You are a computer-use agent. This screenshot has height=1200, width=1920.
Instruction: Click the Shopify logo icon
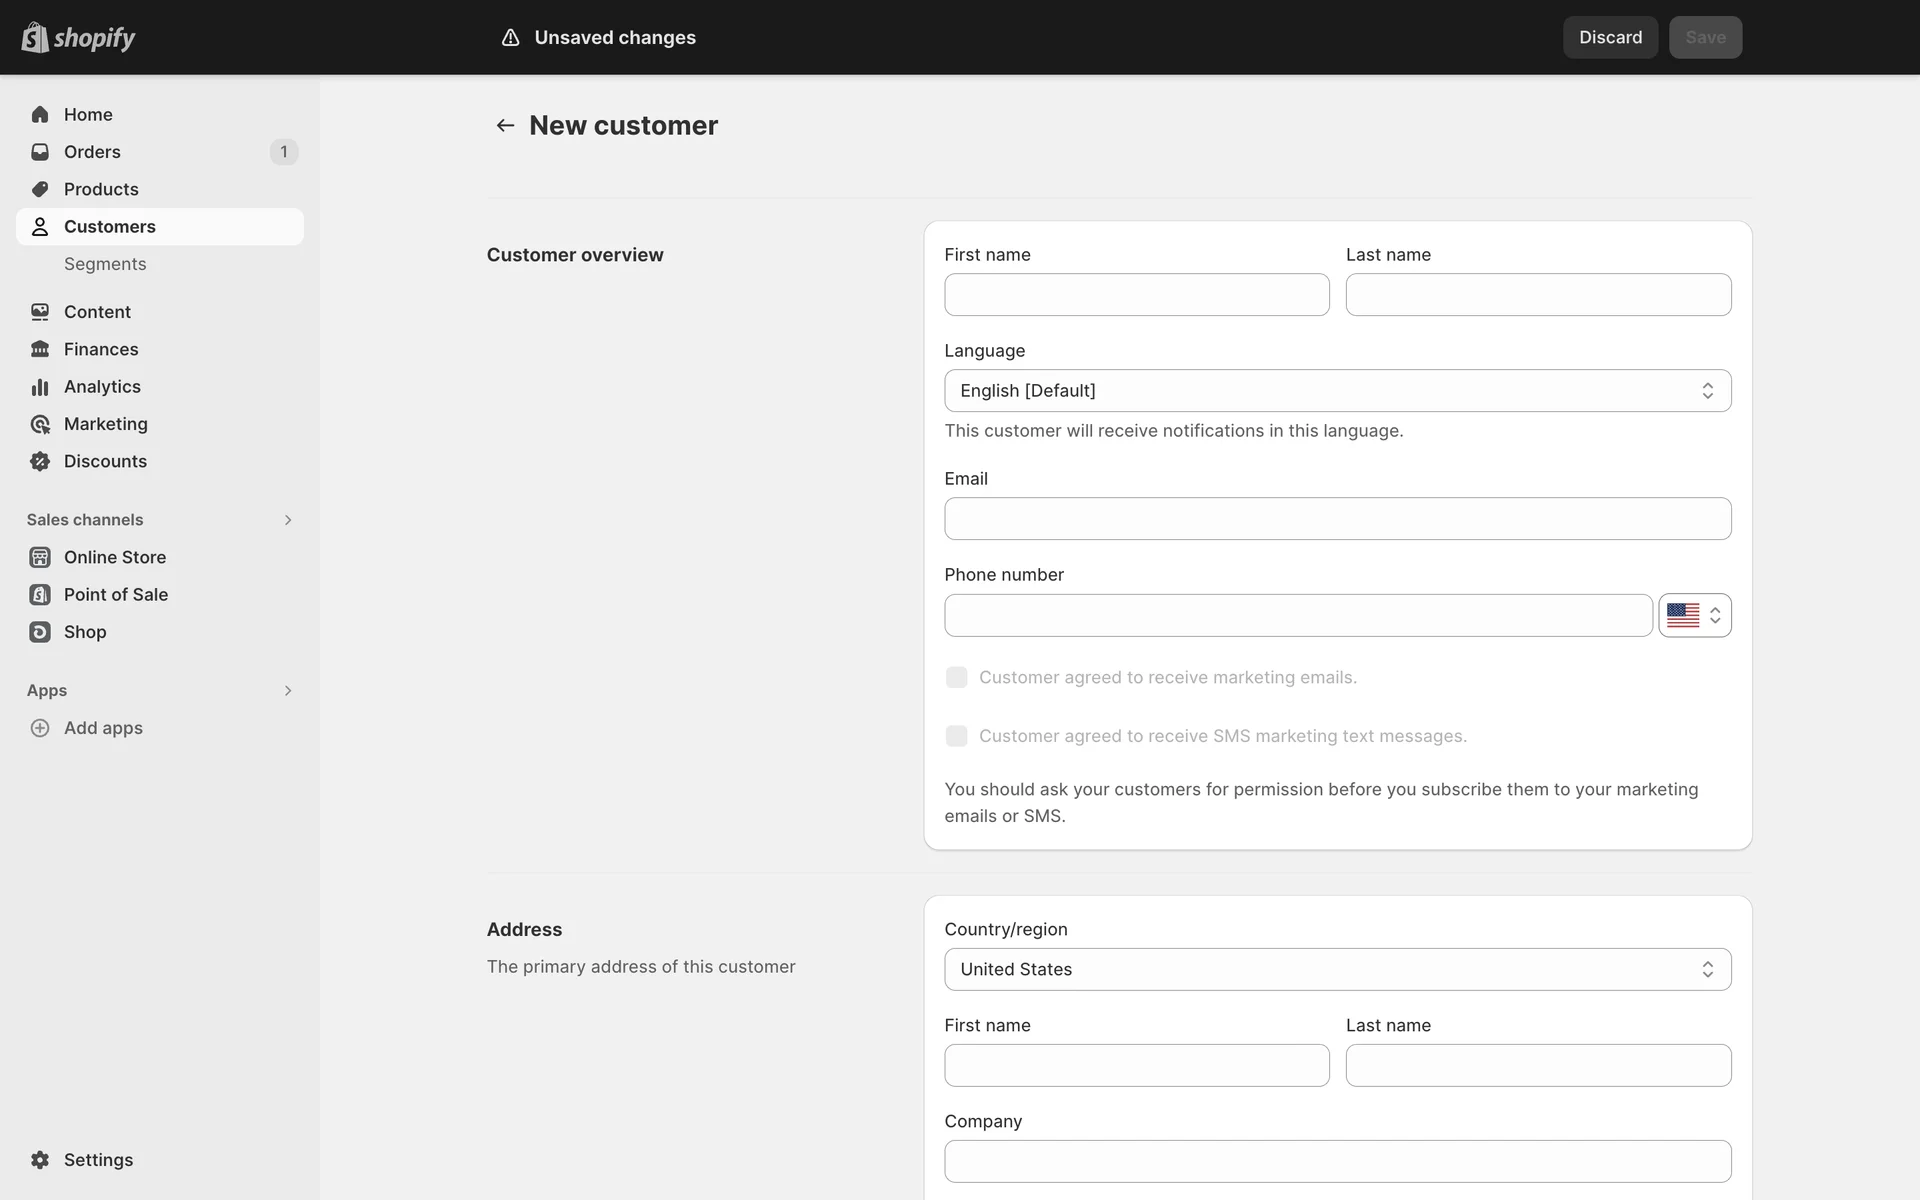pos(35,37)
